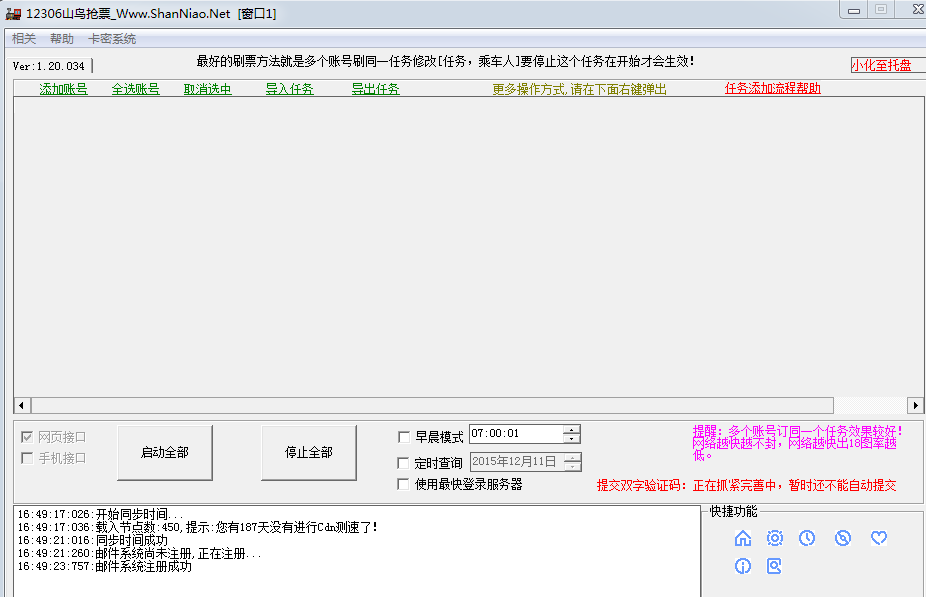The height and width of the screenshot is (597, 926).
Task: Click the crossed-circle shortcut icon
Action: click(843, 538)
